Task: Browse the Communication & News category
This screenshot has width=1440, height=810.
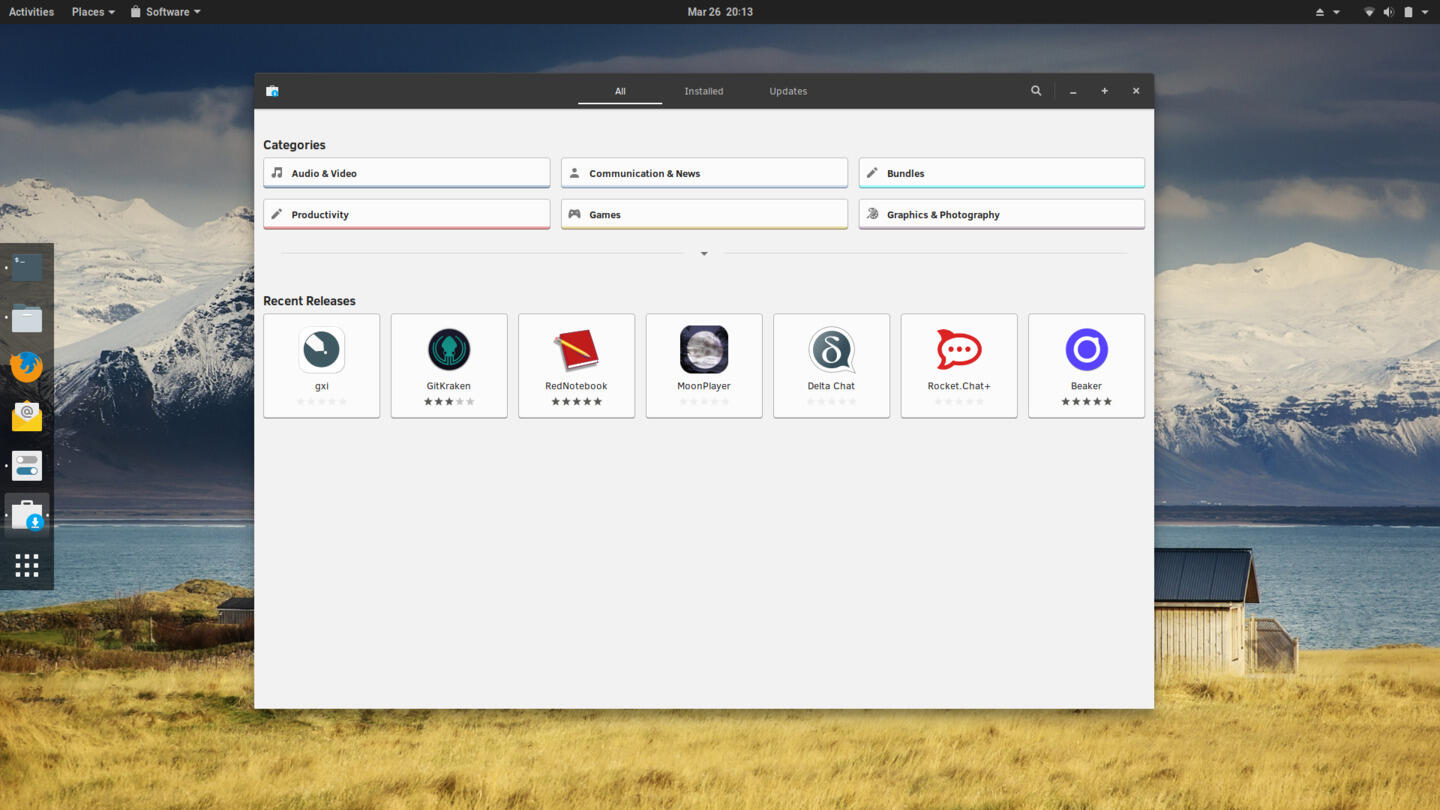Action: [x=704, y=173]
